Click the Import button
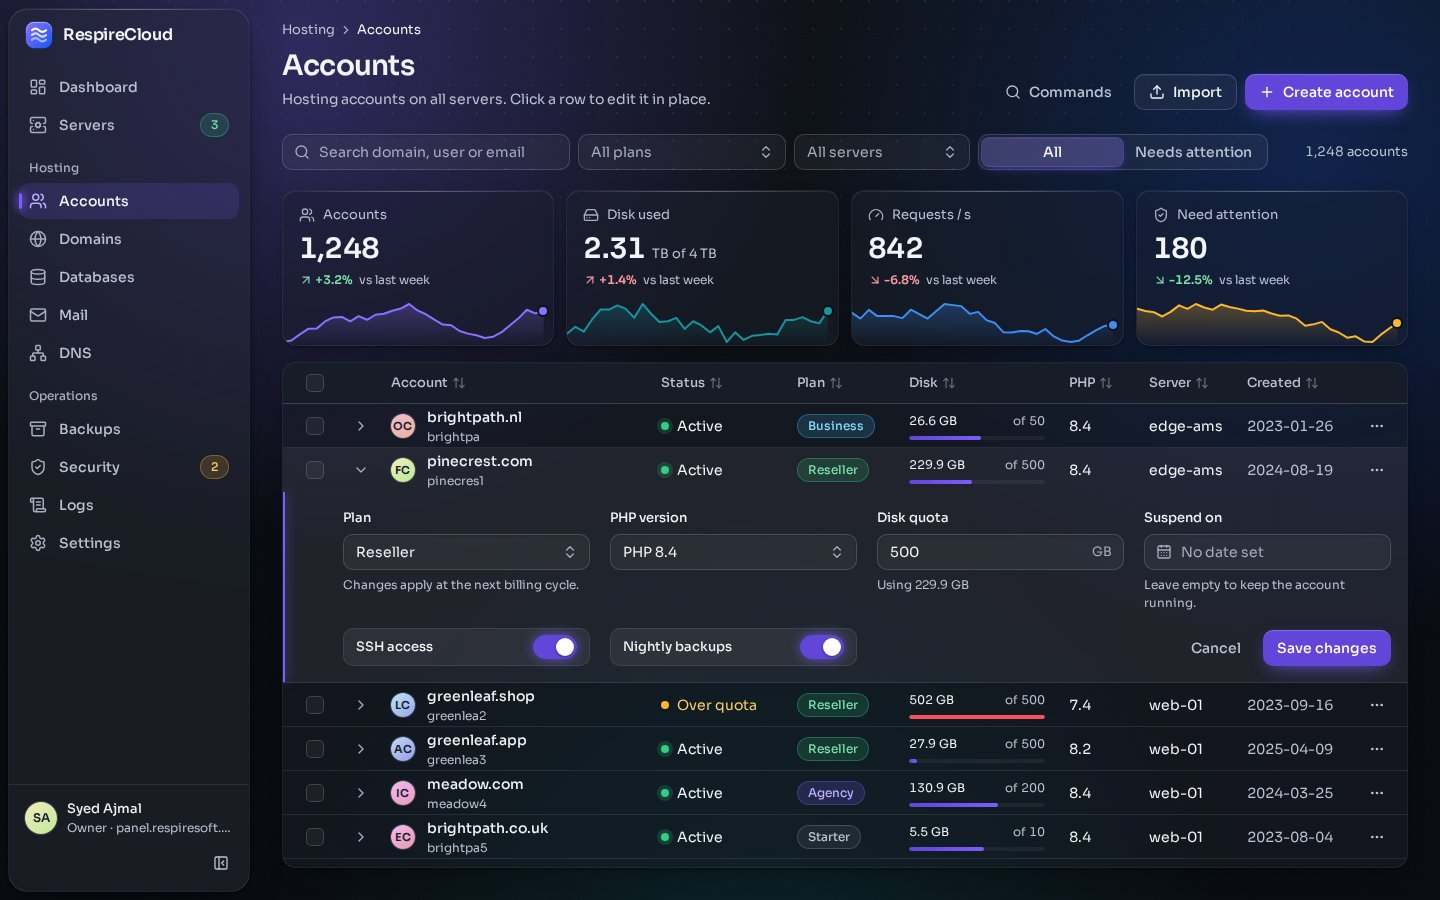The height and width of the screenshot is (900, 1440). [1185, 92]
